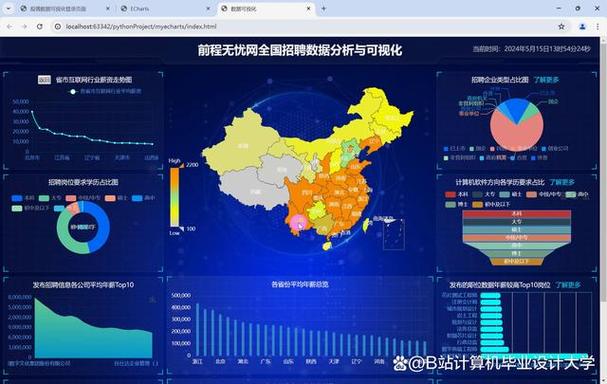Image resolution: width=607 pixels, height=384 pixels.
Task: Toggle 中技/中专 legend in the funnel chart
Action: [x=544, y=194]
